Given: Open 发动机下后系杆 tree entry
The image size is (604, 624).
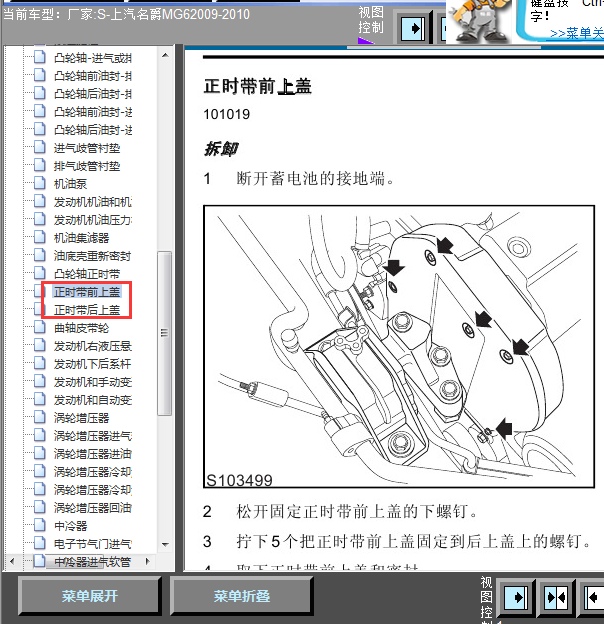Looking at the screenshot, I should tap(92, 364).
